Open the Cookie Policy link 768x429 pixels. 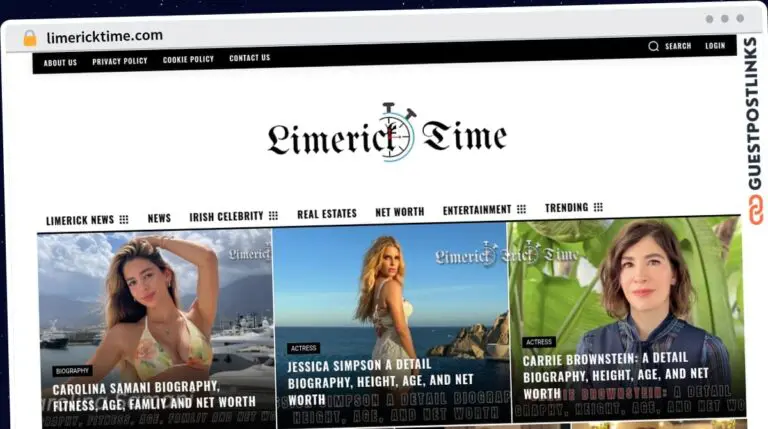(x=189, y=59)
